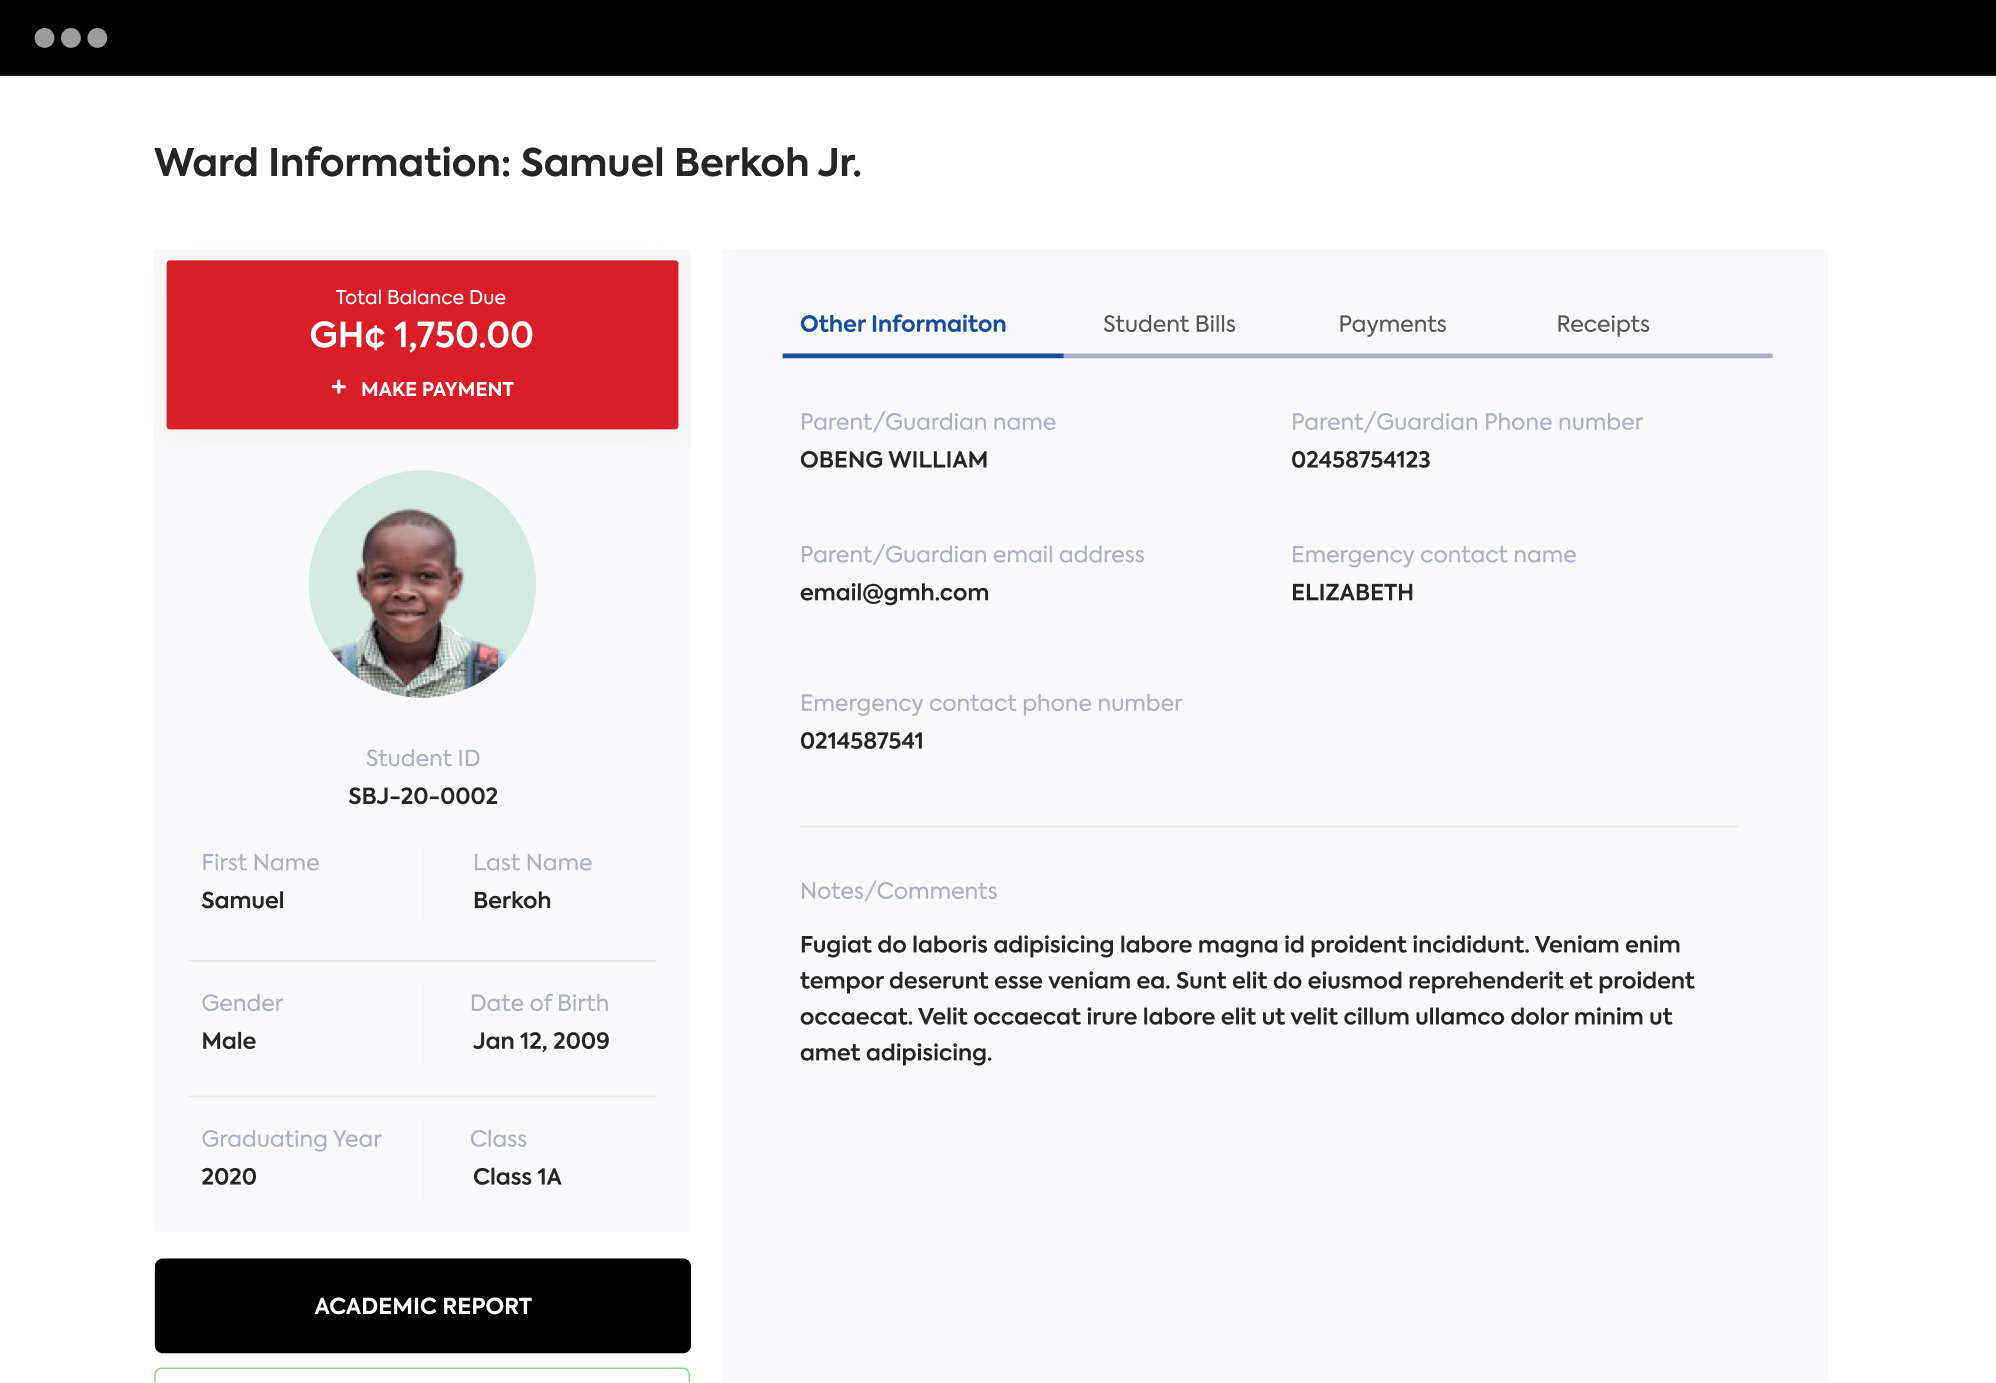Screen dimensions: 1996x1383
Task: Click the student ID SBJ-20-0002
Action: click(x=422, y=796)
